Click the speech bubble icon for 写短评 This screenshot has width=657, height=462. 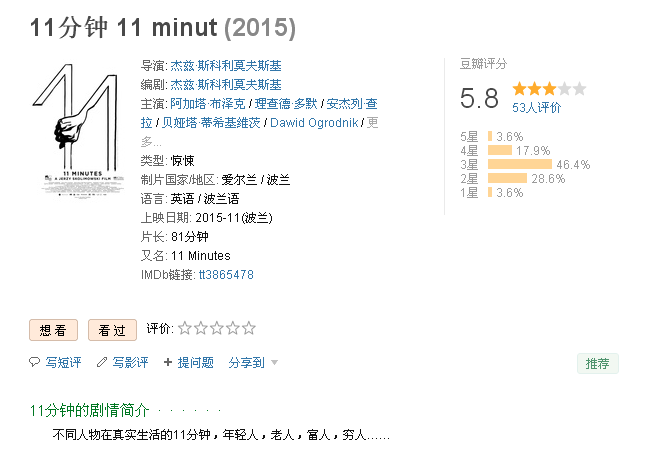34,362
